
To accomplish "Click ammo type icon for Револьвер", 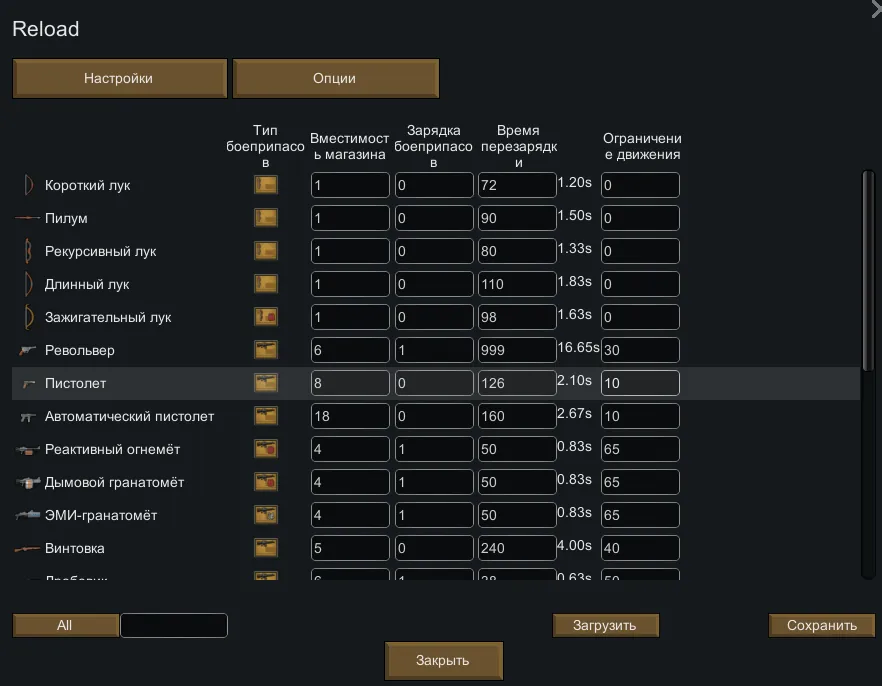I will pyautogui.click(x=265, y=350).
